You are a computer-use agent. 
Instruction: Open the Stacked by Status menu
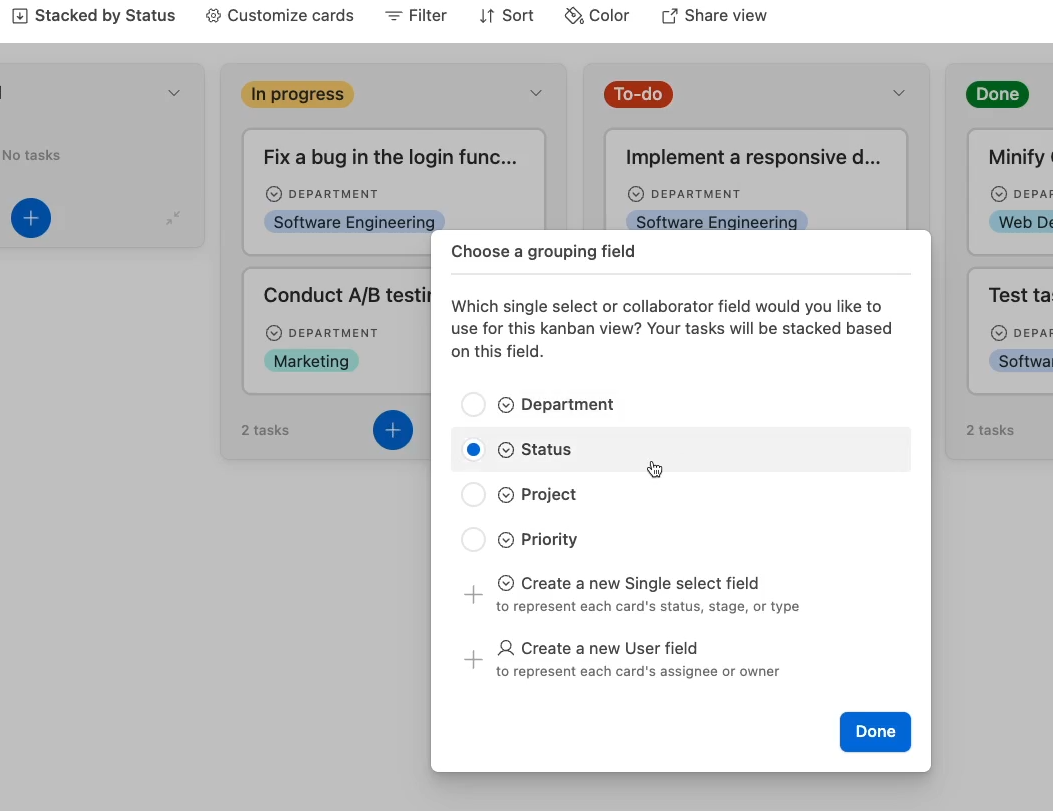click(93, 15)
